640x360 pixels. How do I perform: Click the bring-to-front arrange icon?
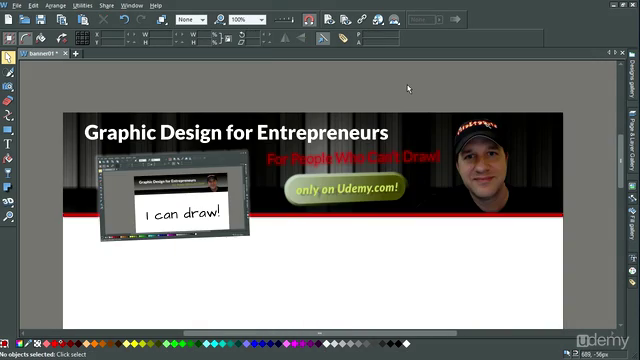pos(162,20)
